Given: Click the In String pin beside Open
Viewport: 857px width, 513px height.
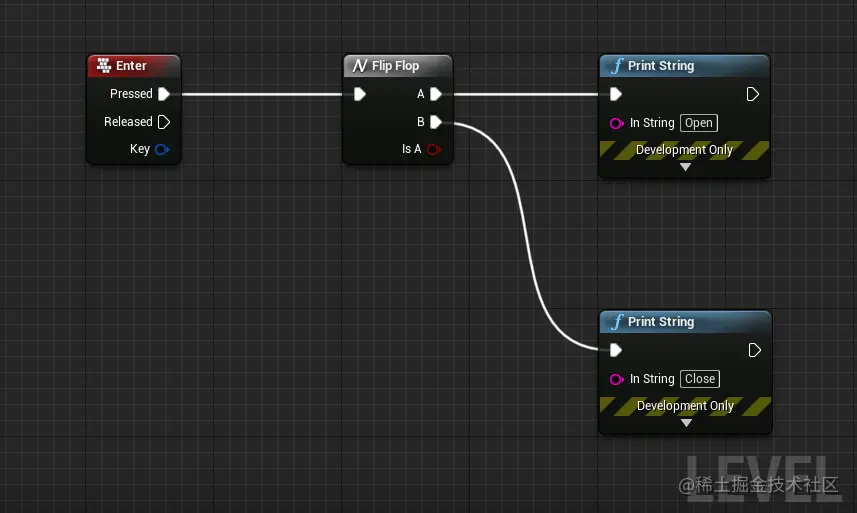Looking at the screenshot, I should point(617,123).
